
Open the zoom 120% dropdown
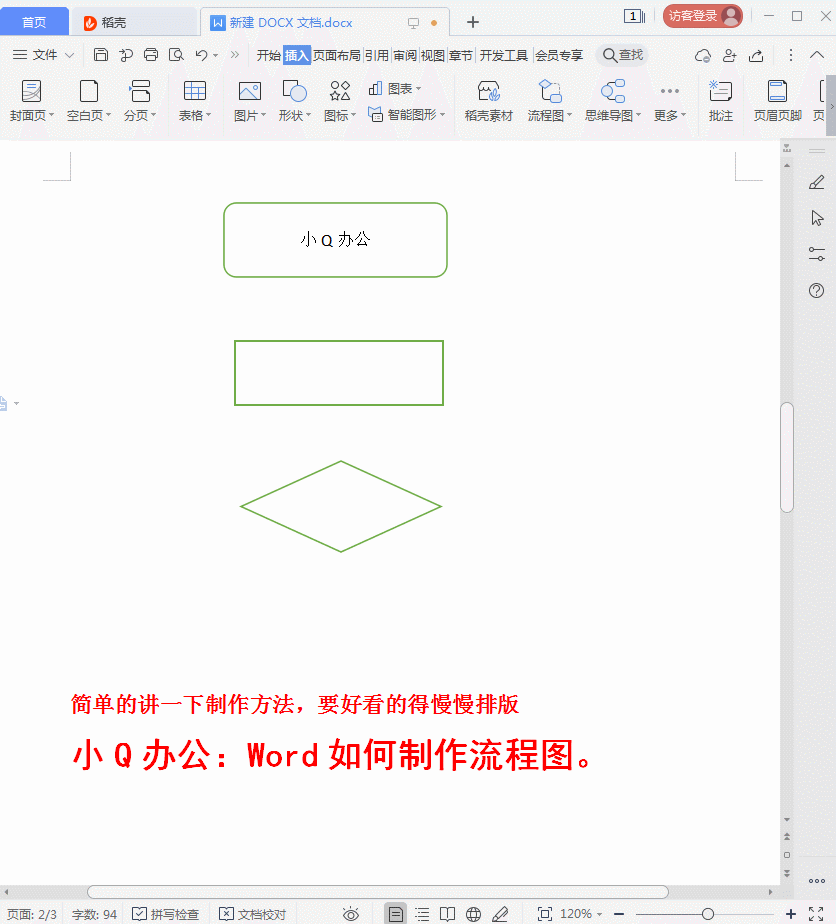(x=581, y=914)
